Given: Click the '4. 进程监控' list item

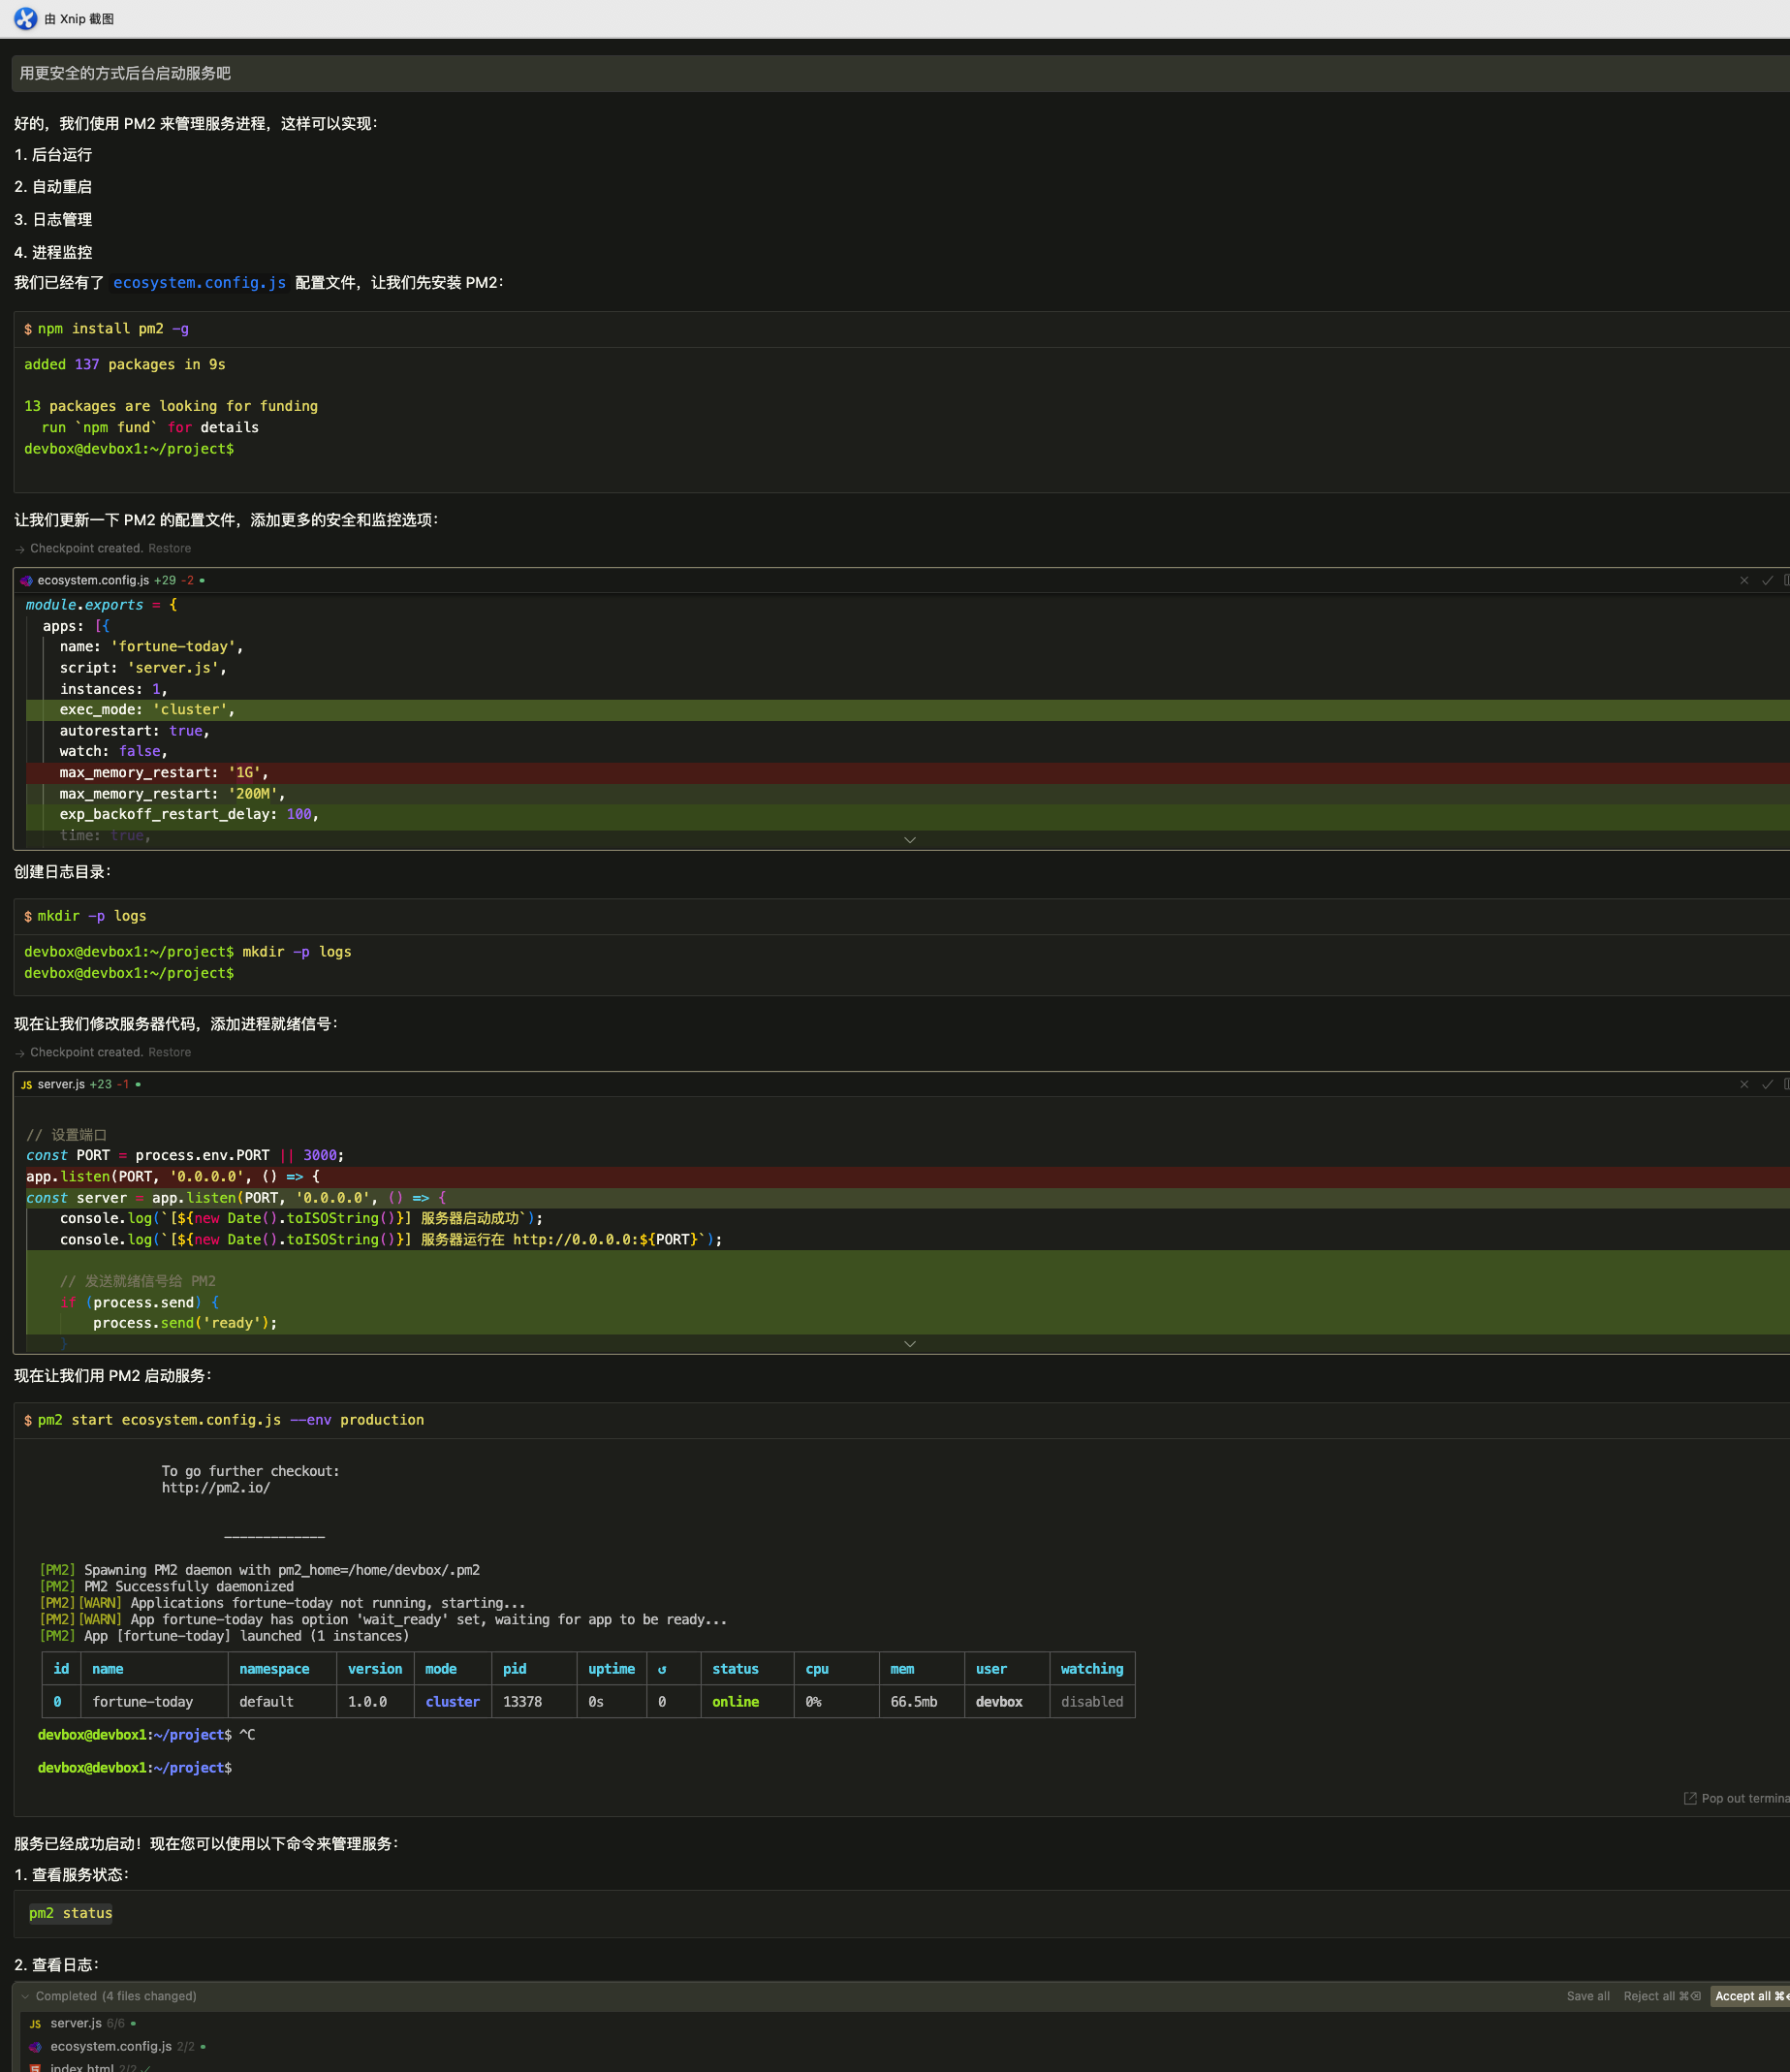Looking at the screenshot, I should tap(53, 252).
